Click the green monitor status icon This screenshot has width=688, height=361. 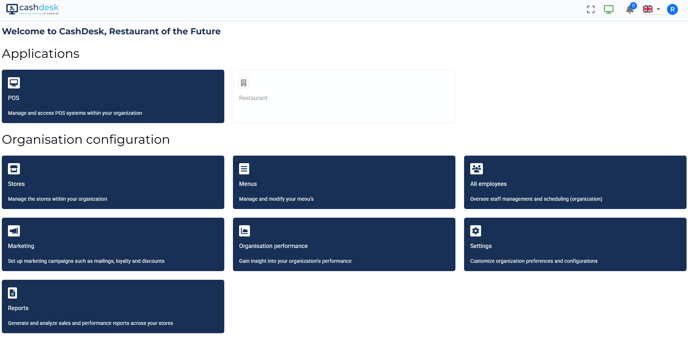(x=609, y=9)
